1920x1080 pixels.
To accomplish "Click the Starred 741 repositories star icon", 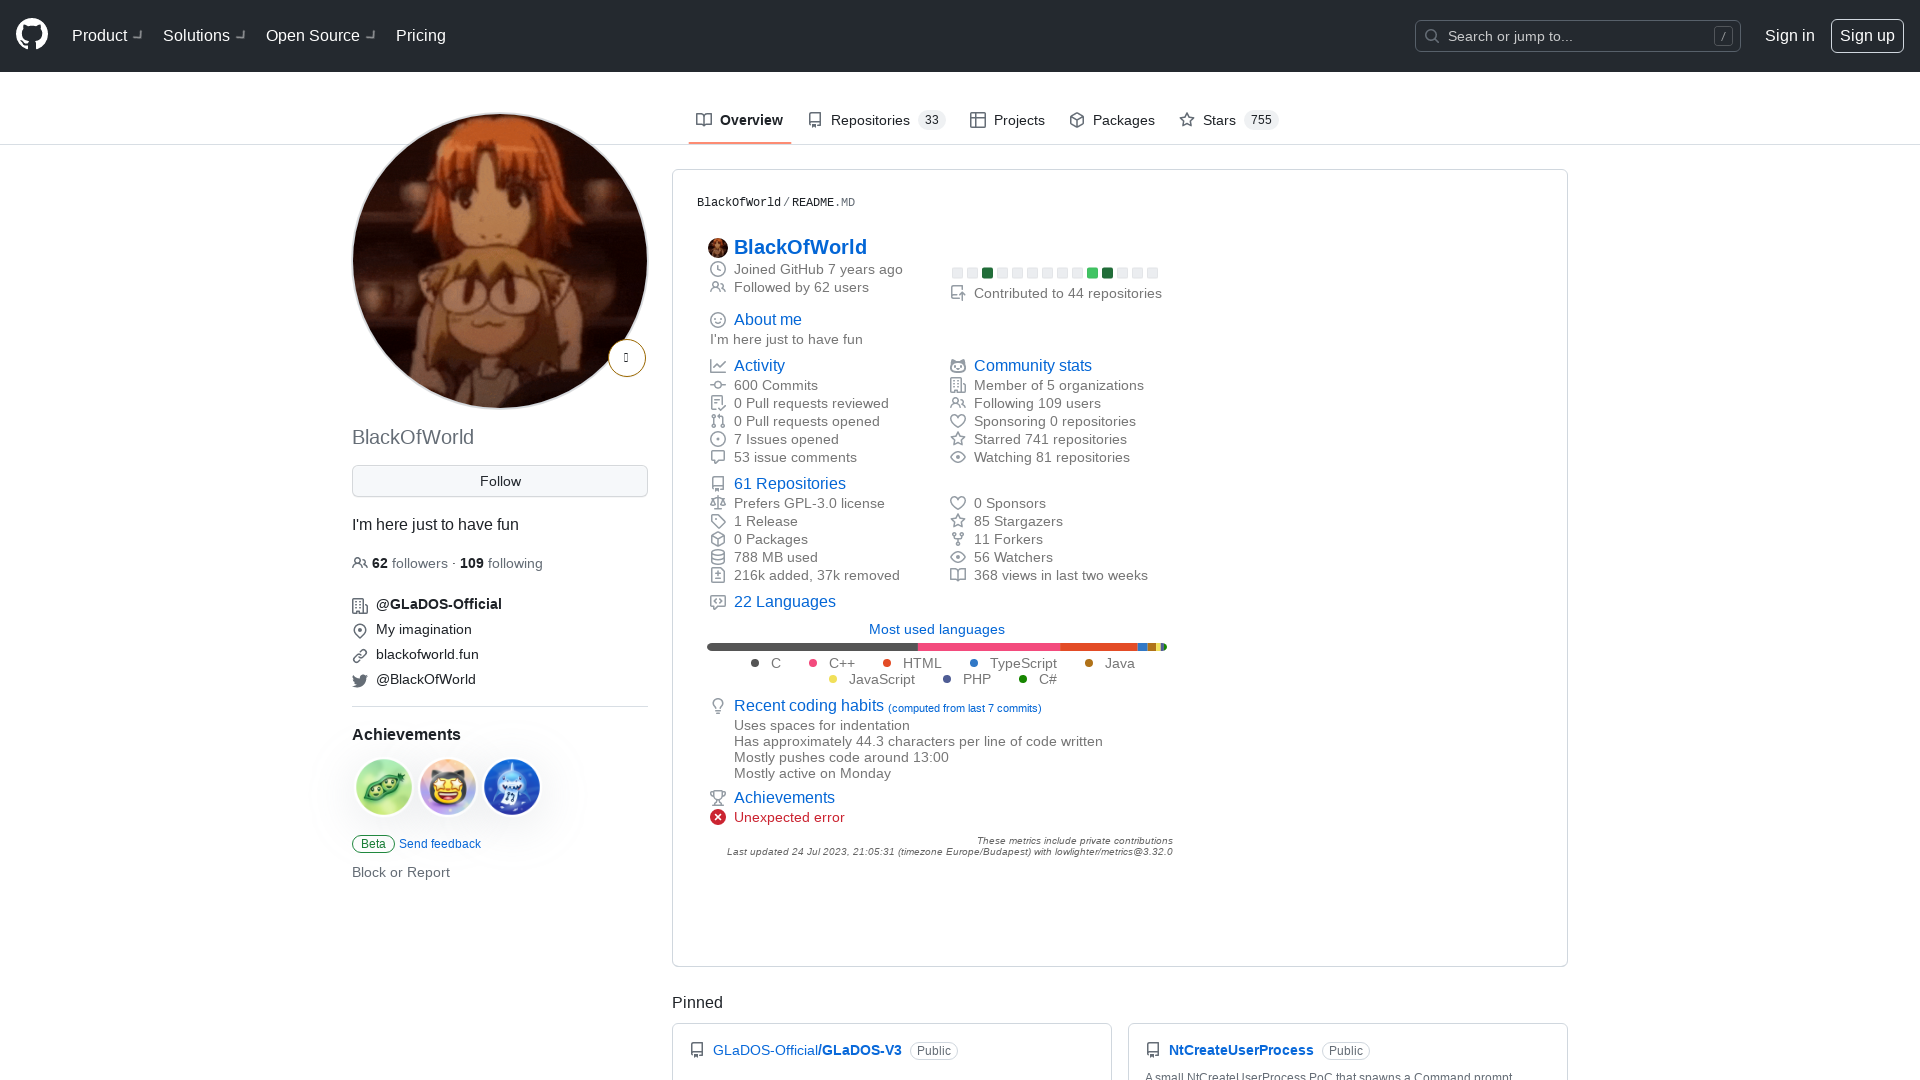I will coord(958,439).
